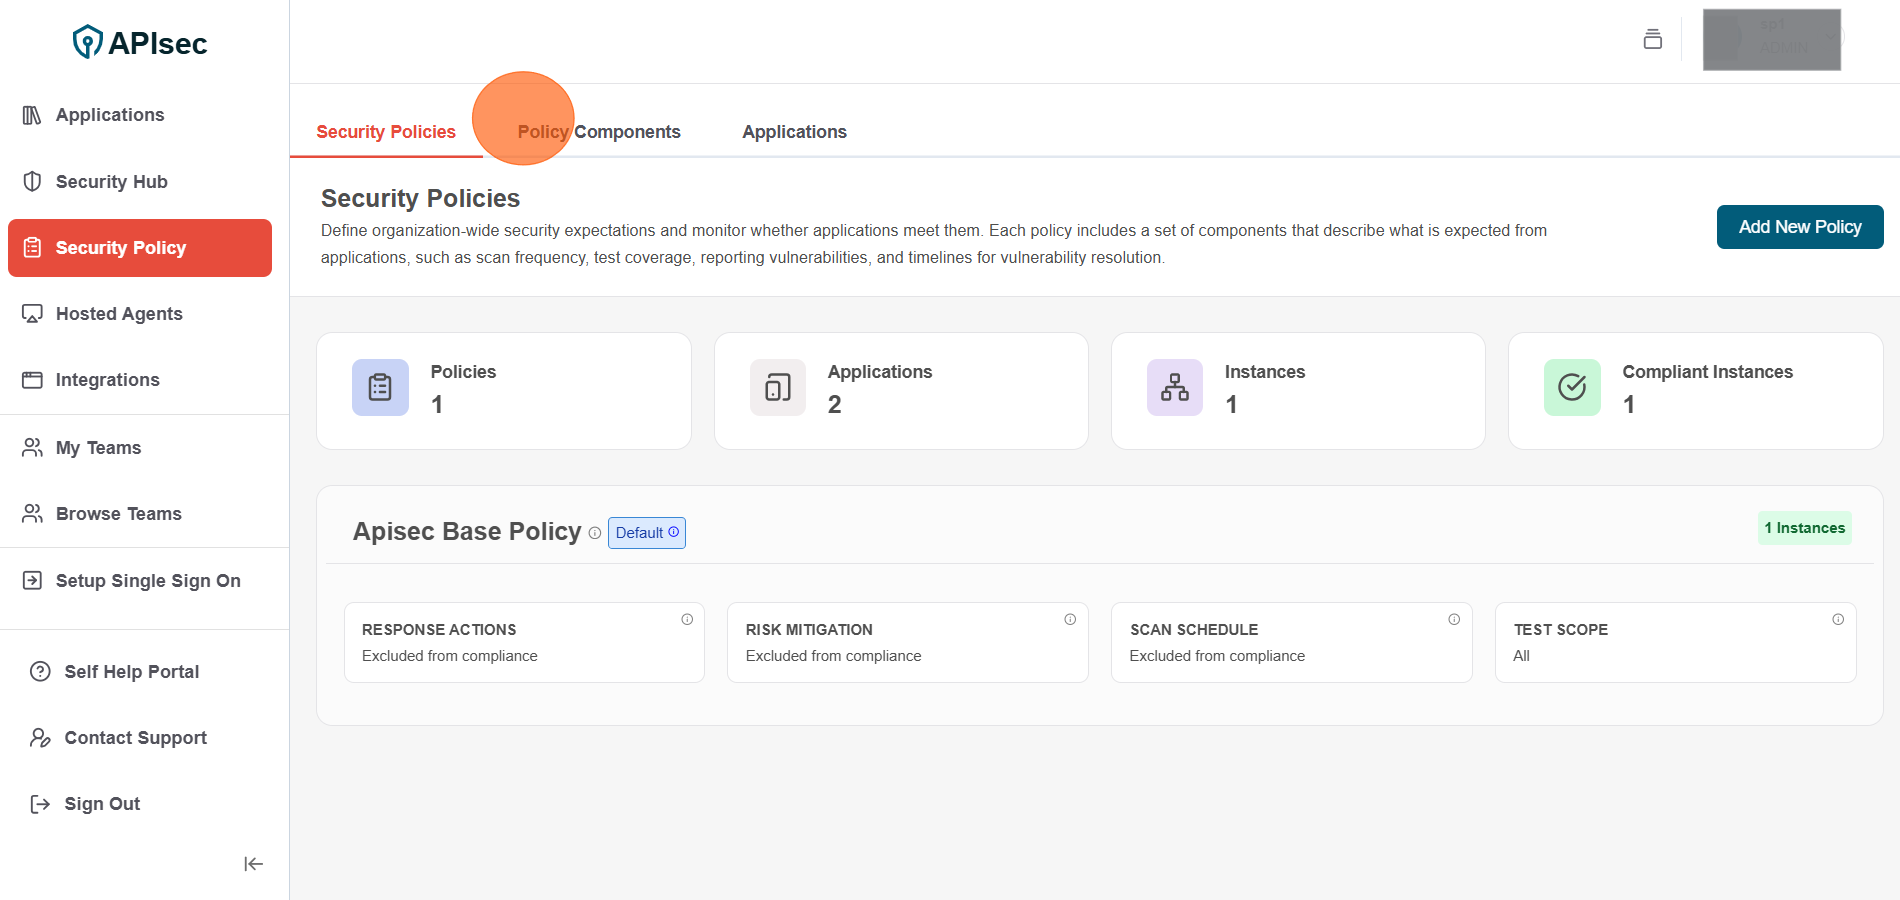Image resolution: width=1900 pixels, height=900 pixels.
Task: Click the Default policy badge
Action: point(646,533)
